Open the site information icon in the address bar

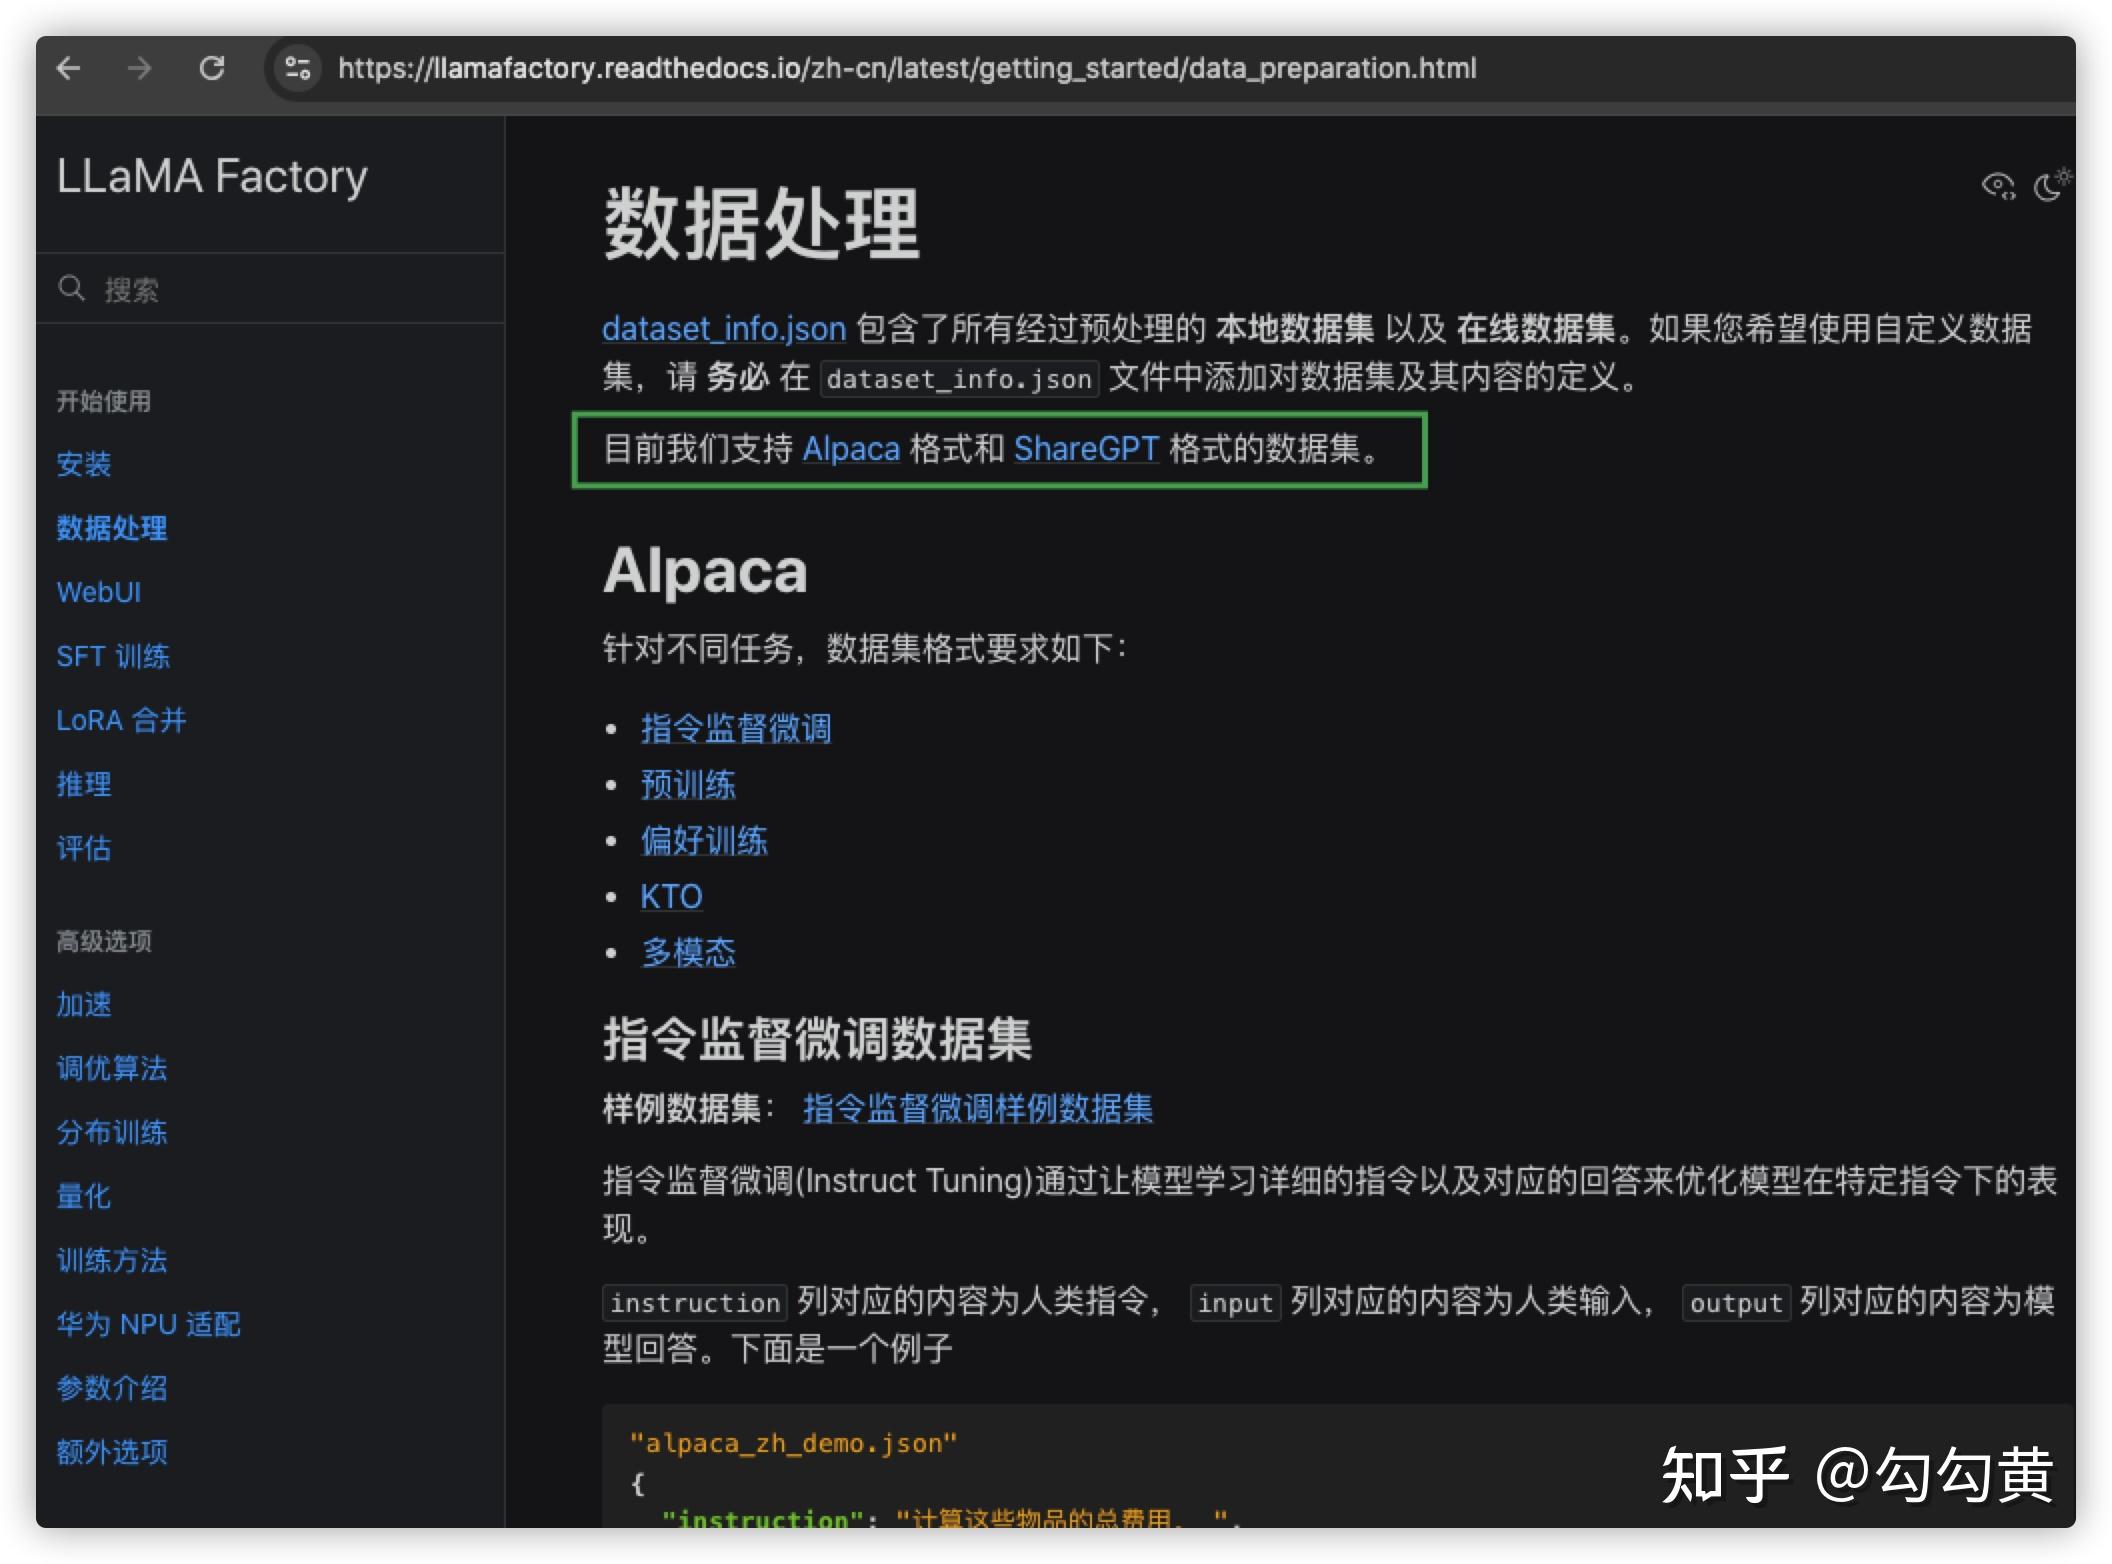coord(296,68)
